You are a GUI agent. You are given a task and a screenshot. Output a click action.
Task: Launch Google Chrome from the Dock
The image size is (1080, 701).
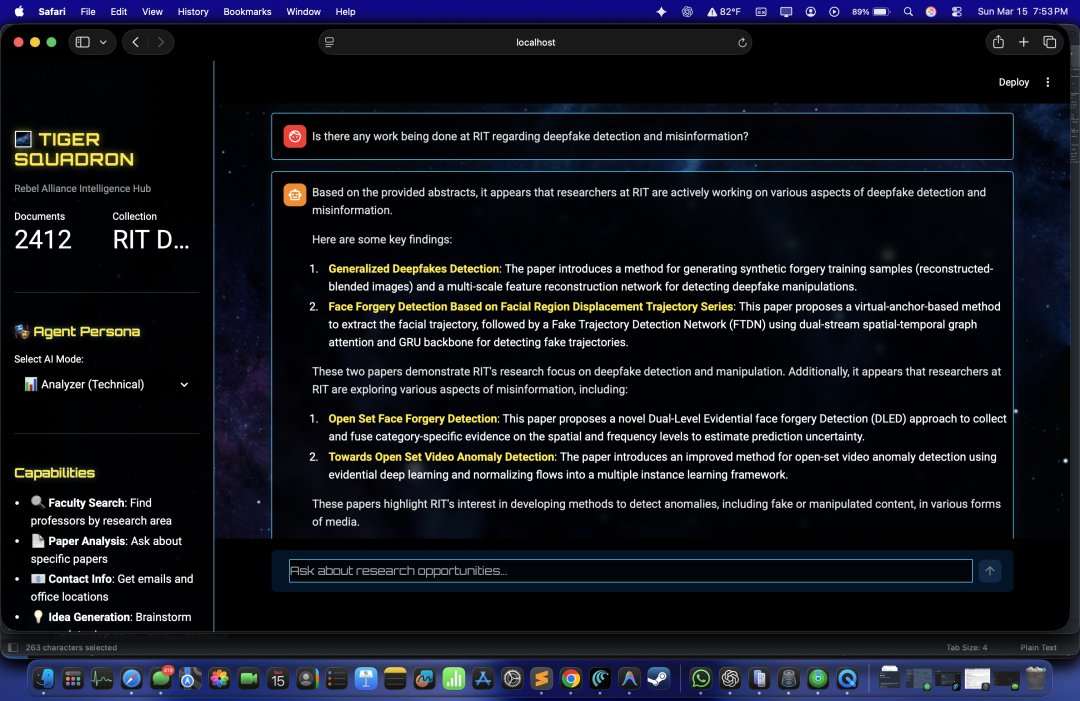pyautogui.click(x=570, y=679)
